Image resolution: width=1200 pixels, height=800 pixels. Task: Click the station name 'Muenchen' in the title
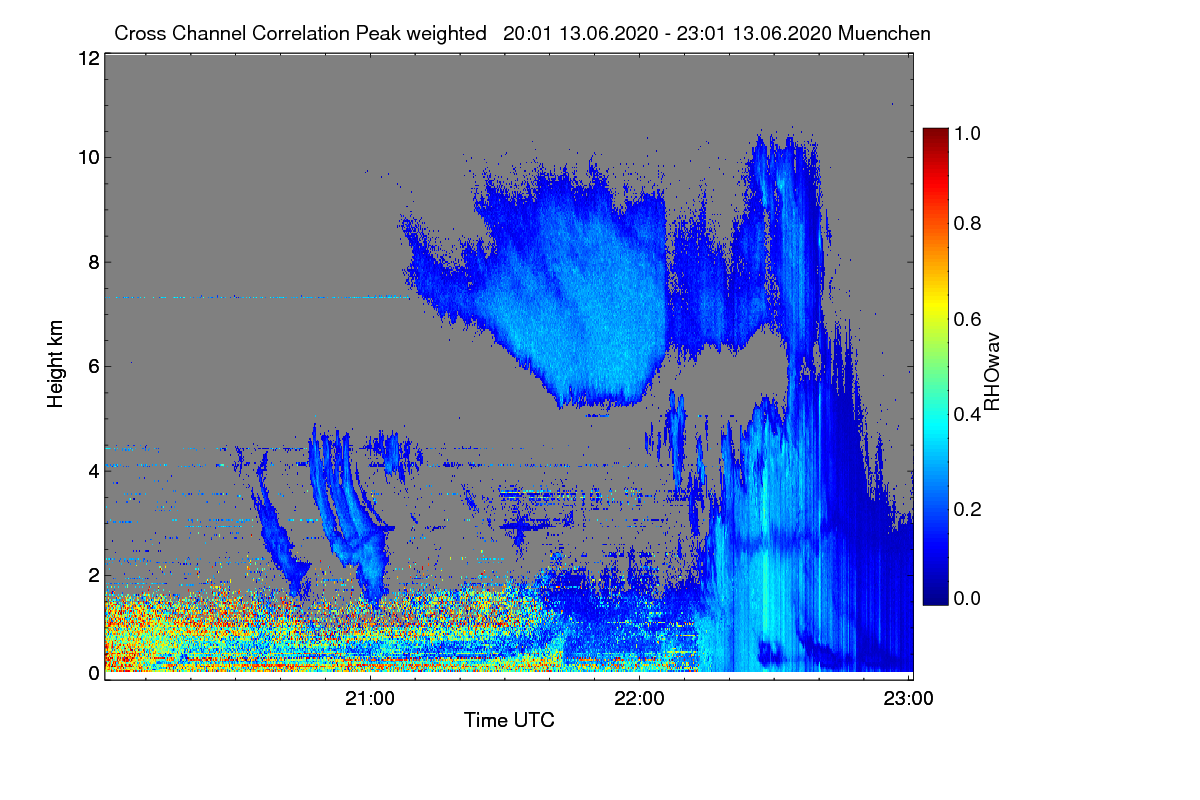(x=886, y=33)
